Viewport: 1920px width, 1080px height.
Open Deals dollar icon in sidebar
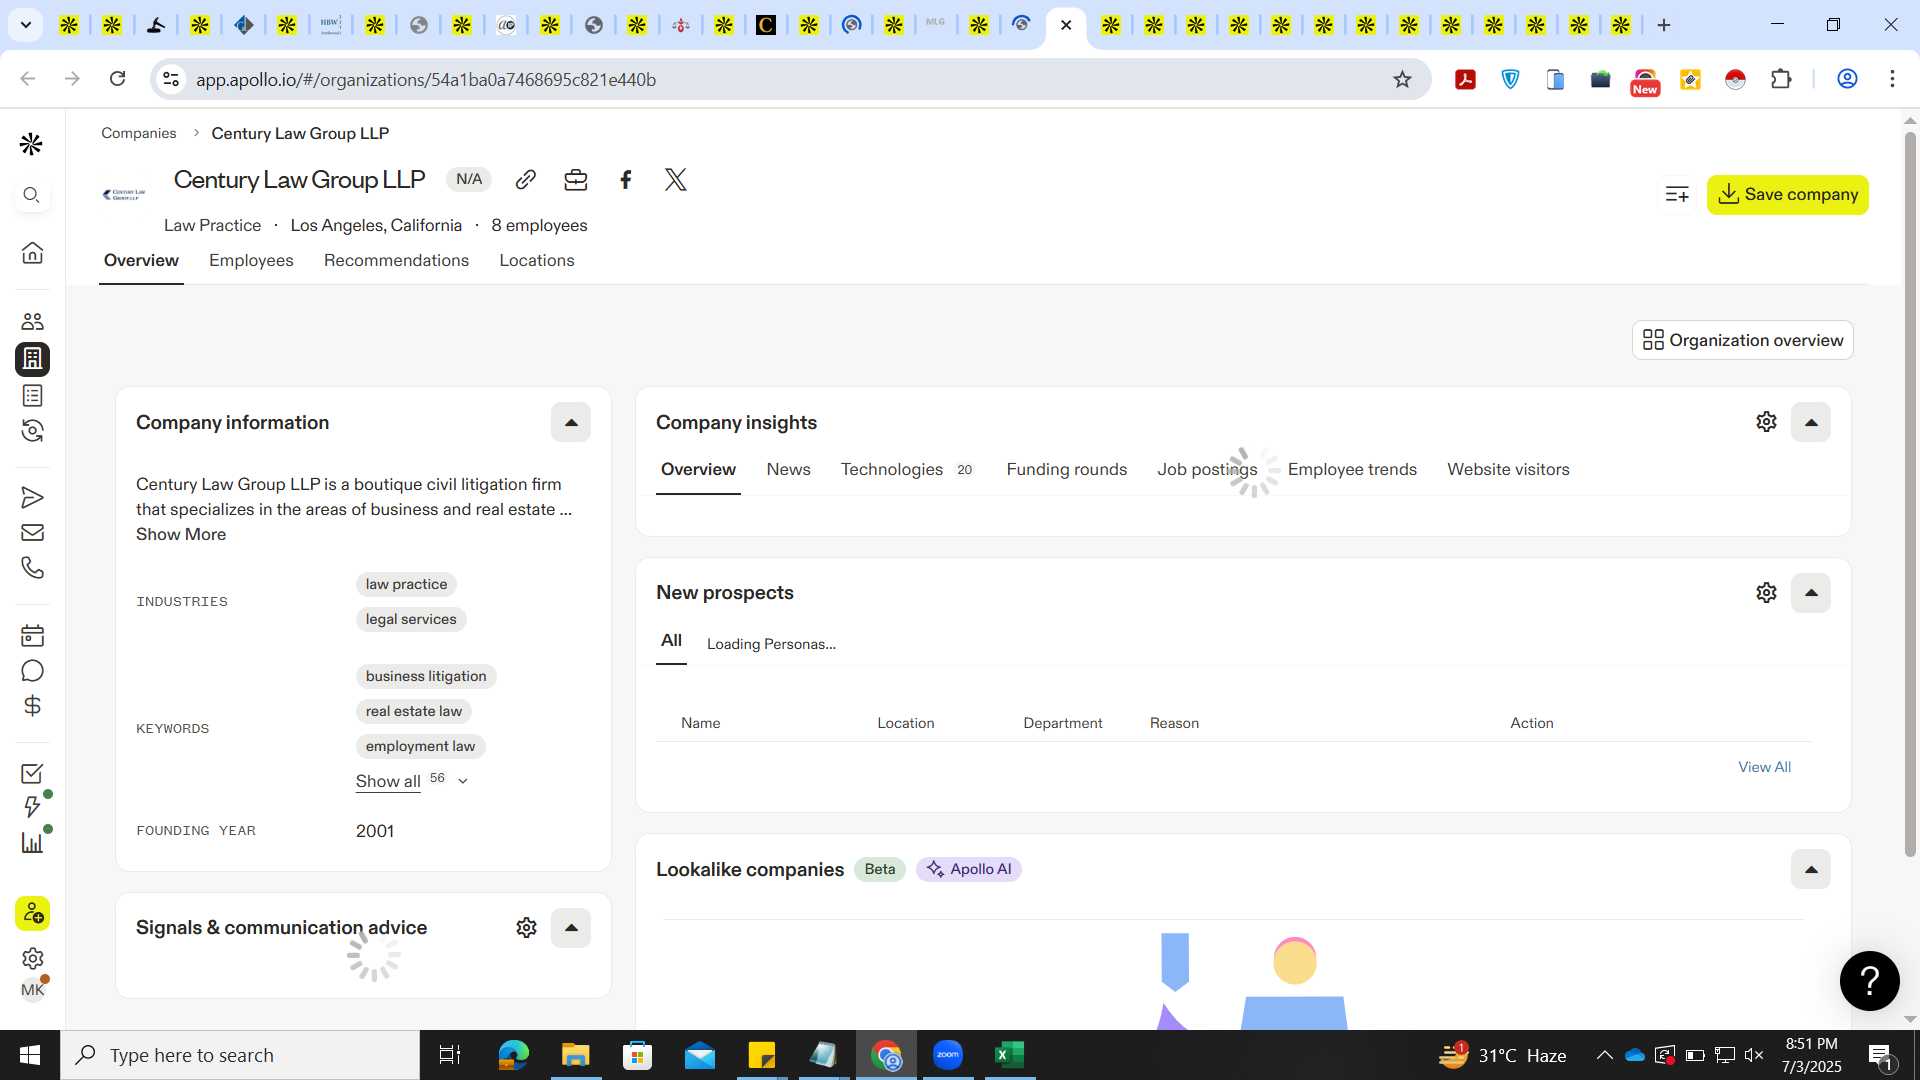32,706
